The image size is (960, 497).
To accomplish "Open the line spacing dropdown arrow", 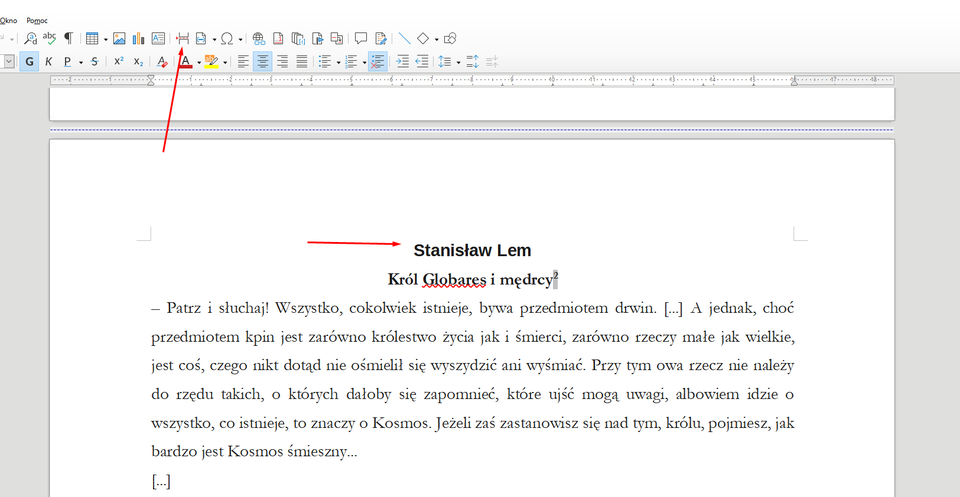I will point(458,62).
